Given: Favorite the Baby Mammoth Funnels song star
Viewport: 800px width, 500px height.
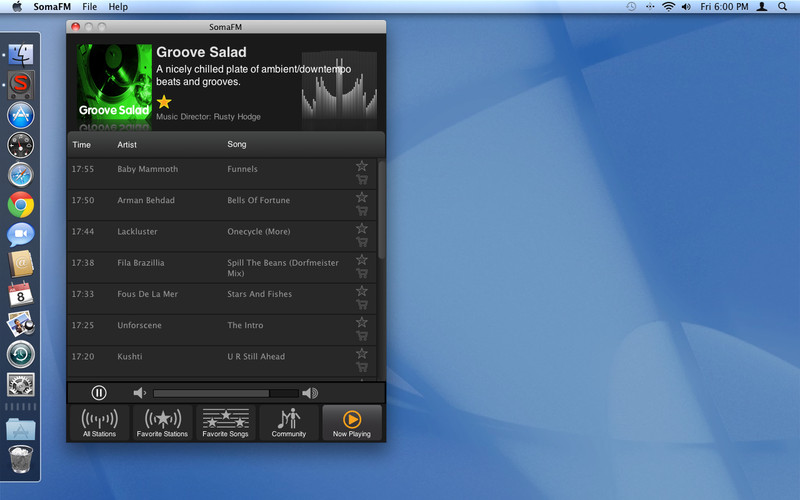Looking at the screenshot, I should pyautogui.click(x=362, y=166).
